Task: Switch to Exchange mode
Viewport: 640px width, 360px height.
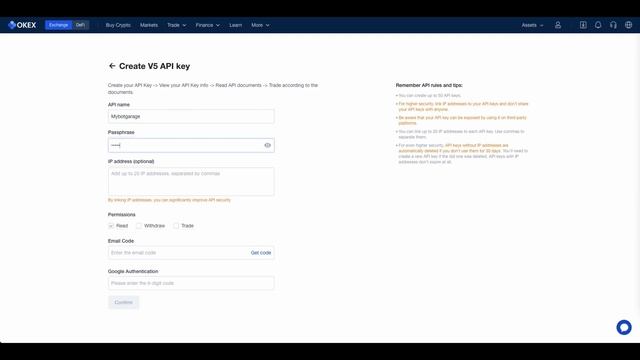Action: coord(58,25)
